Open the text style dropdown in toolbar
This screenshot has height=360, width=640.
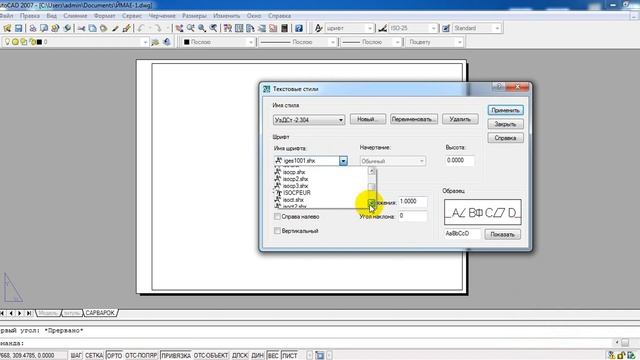[x=370, y=28]
